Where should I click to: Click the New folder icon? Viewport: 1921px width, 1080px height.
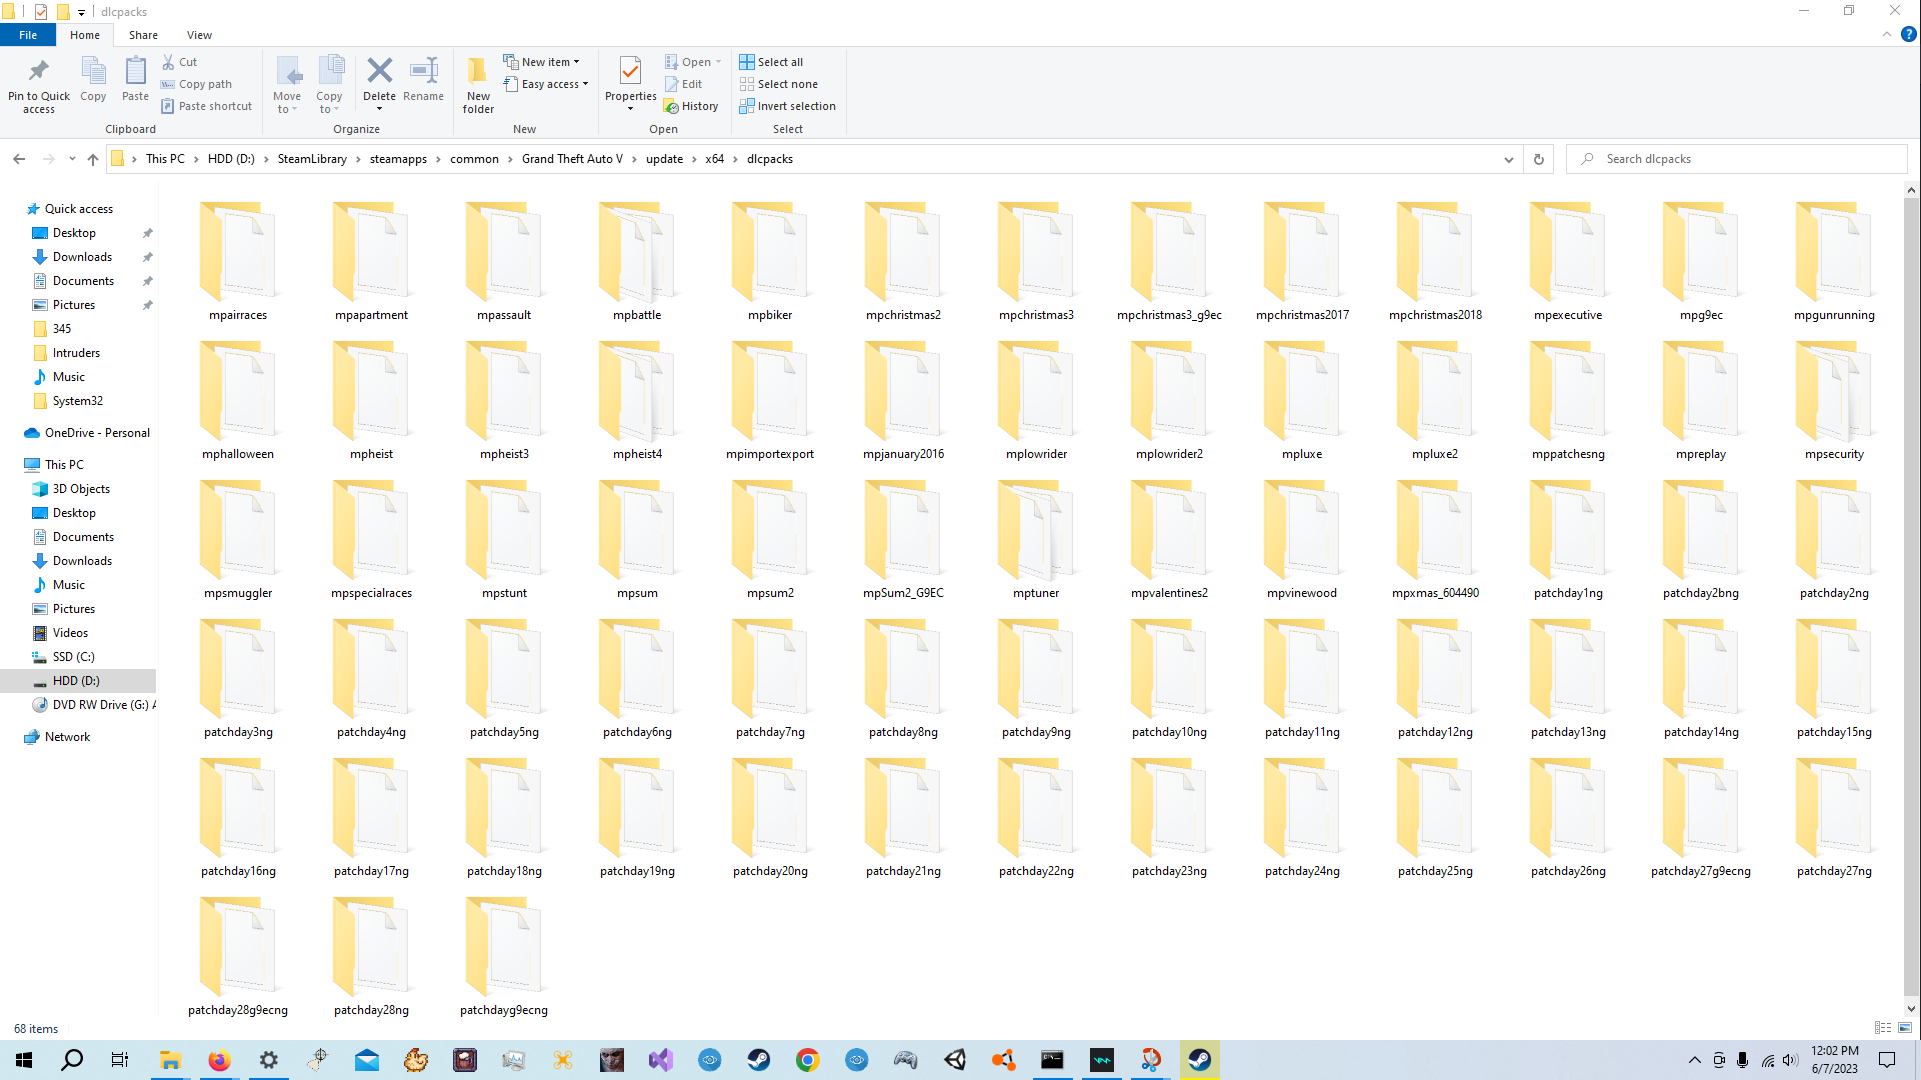(478, 72)
